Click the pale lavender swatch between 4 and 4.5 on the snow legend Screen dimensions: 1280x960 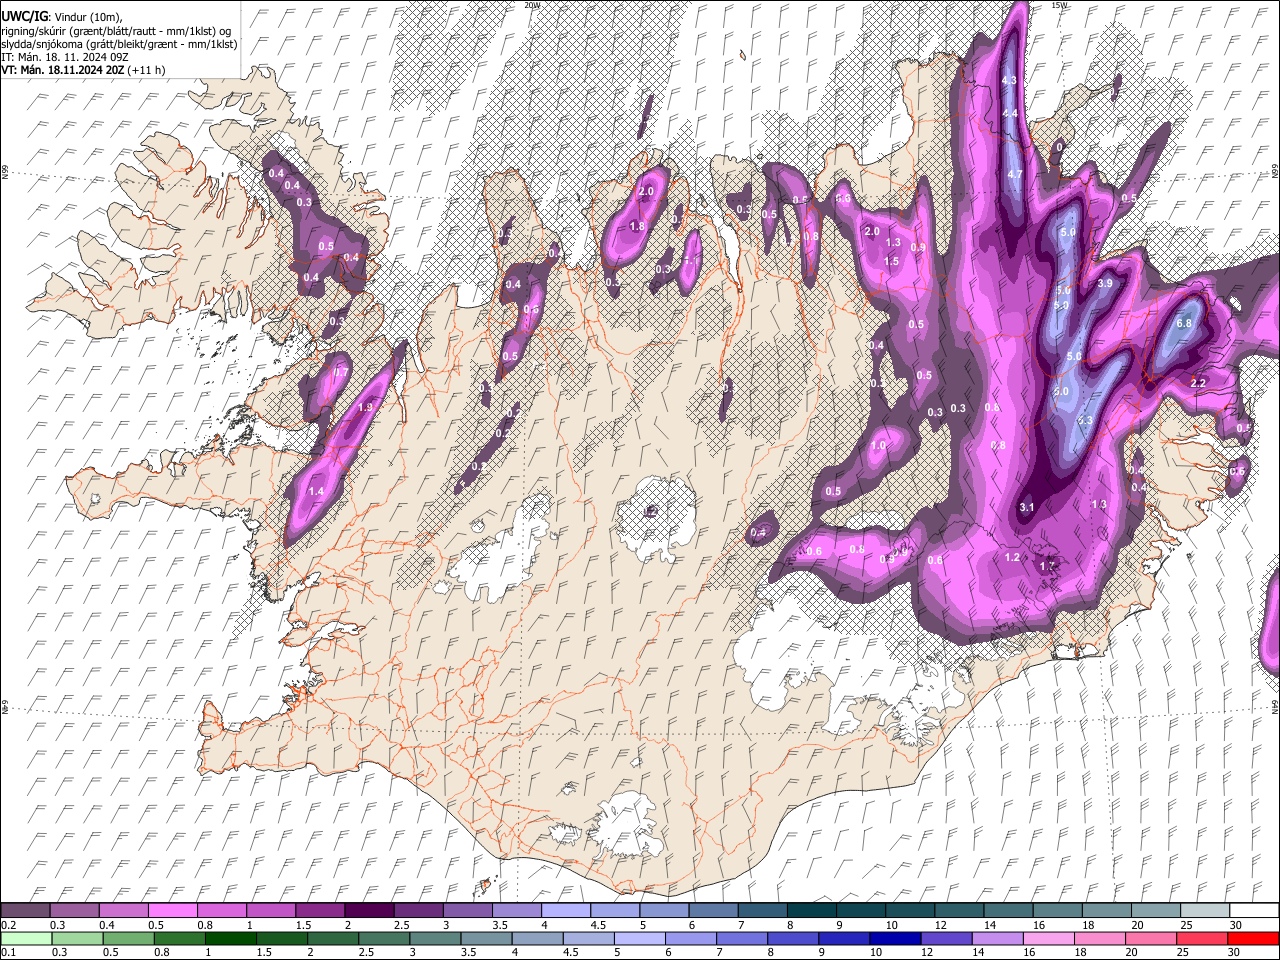(565, 910)
